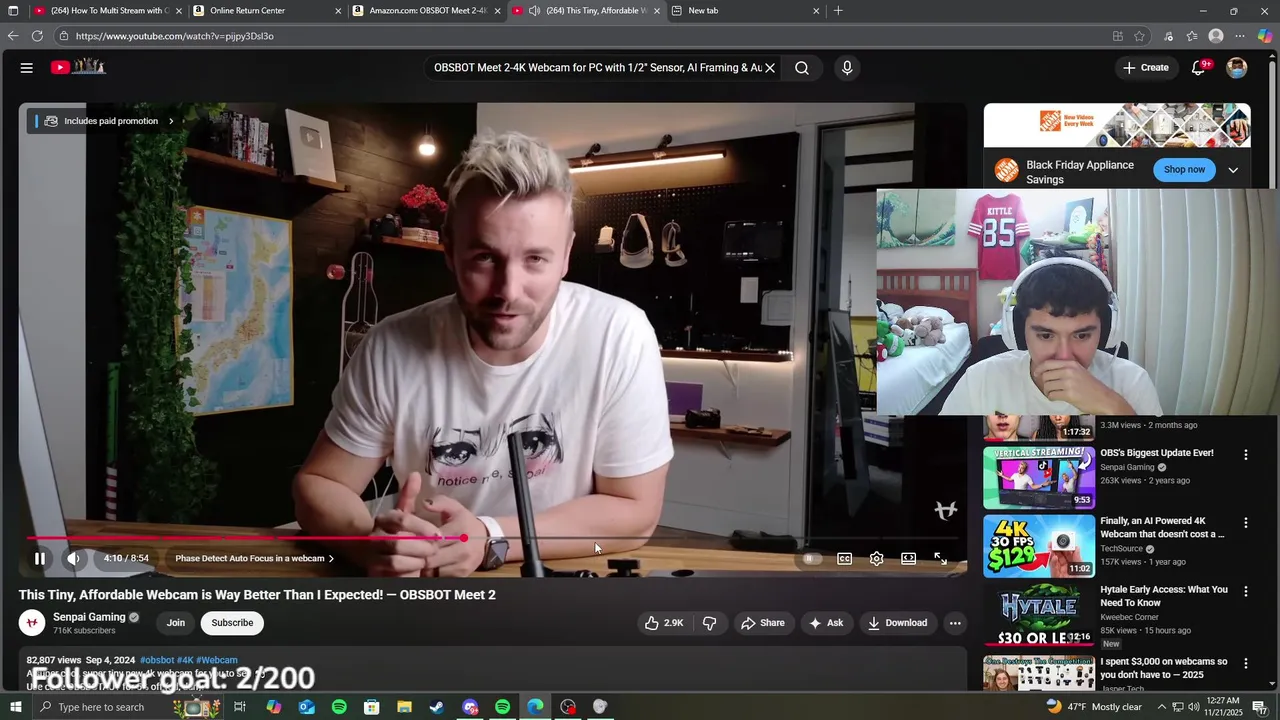Screen dimensions: 1280x720
Task: Open browser Favorites list icon
Action: pos(1192,36)
